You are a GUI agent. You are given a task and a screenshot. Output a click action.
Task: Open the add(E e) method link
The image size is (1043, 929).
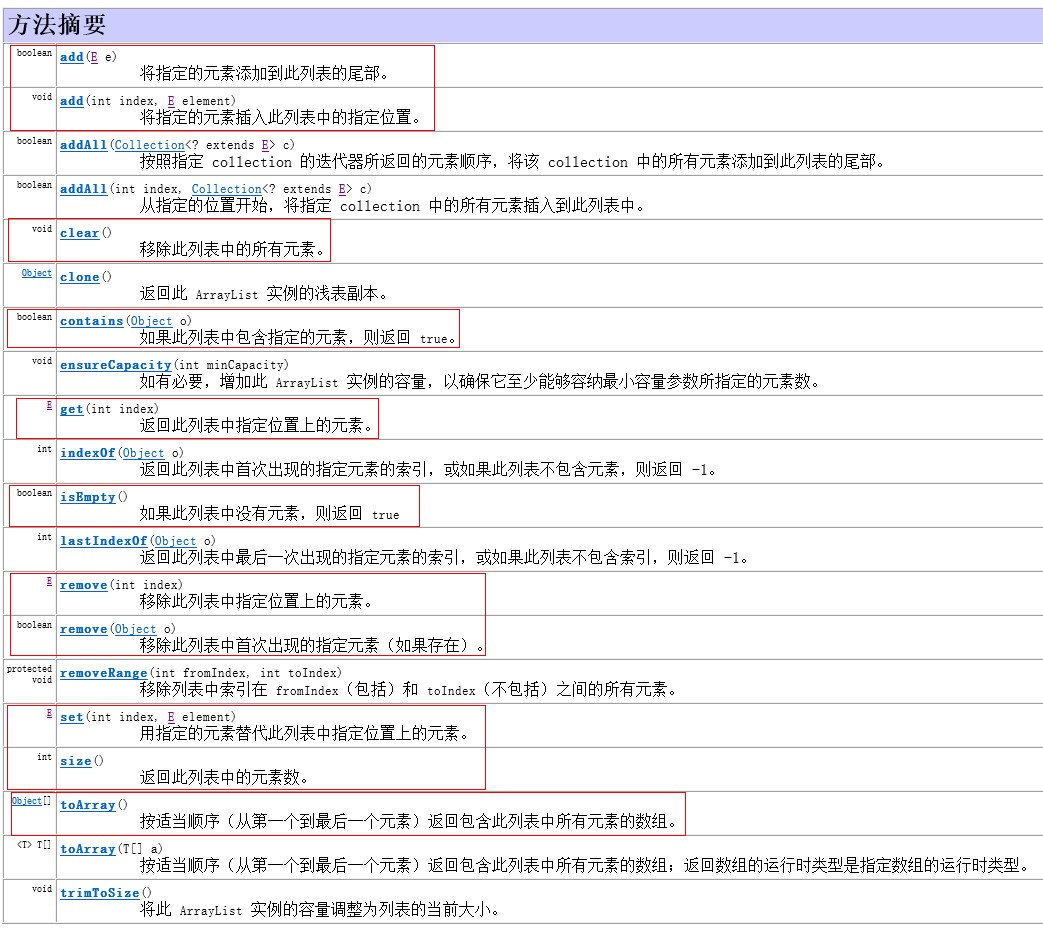72,57
